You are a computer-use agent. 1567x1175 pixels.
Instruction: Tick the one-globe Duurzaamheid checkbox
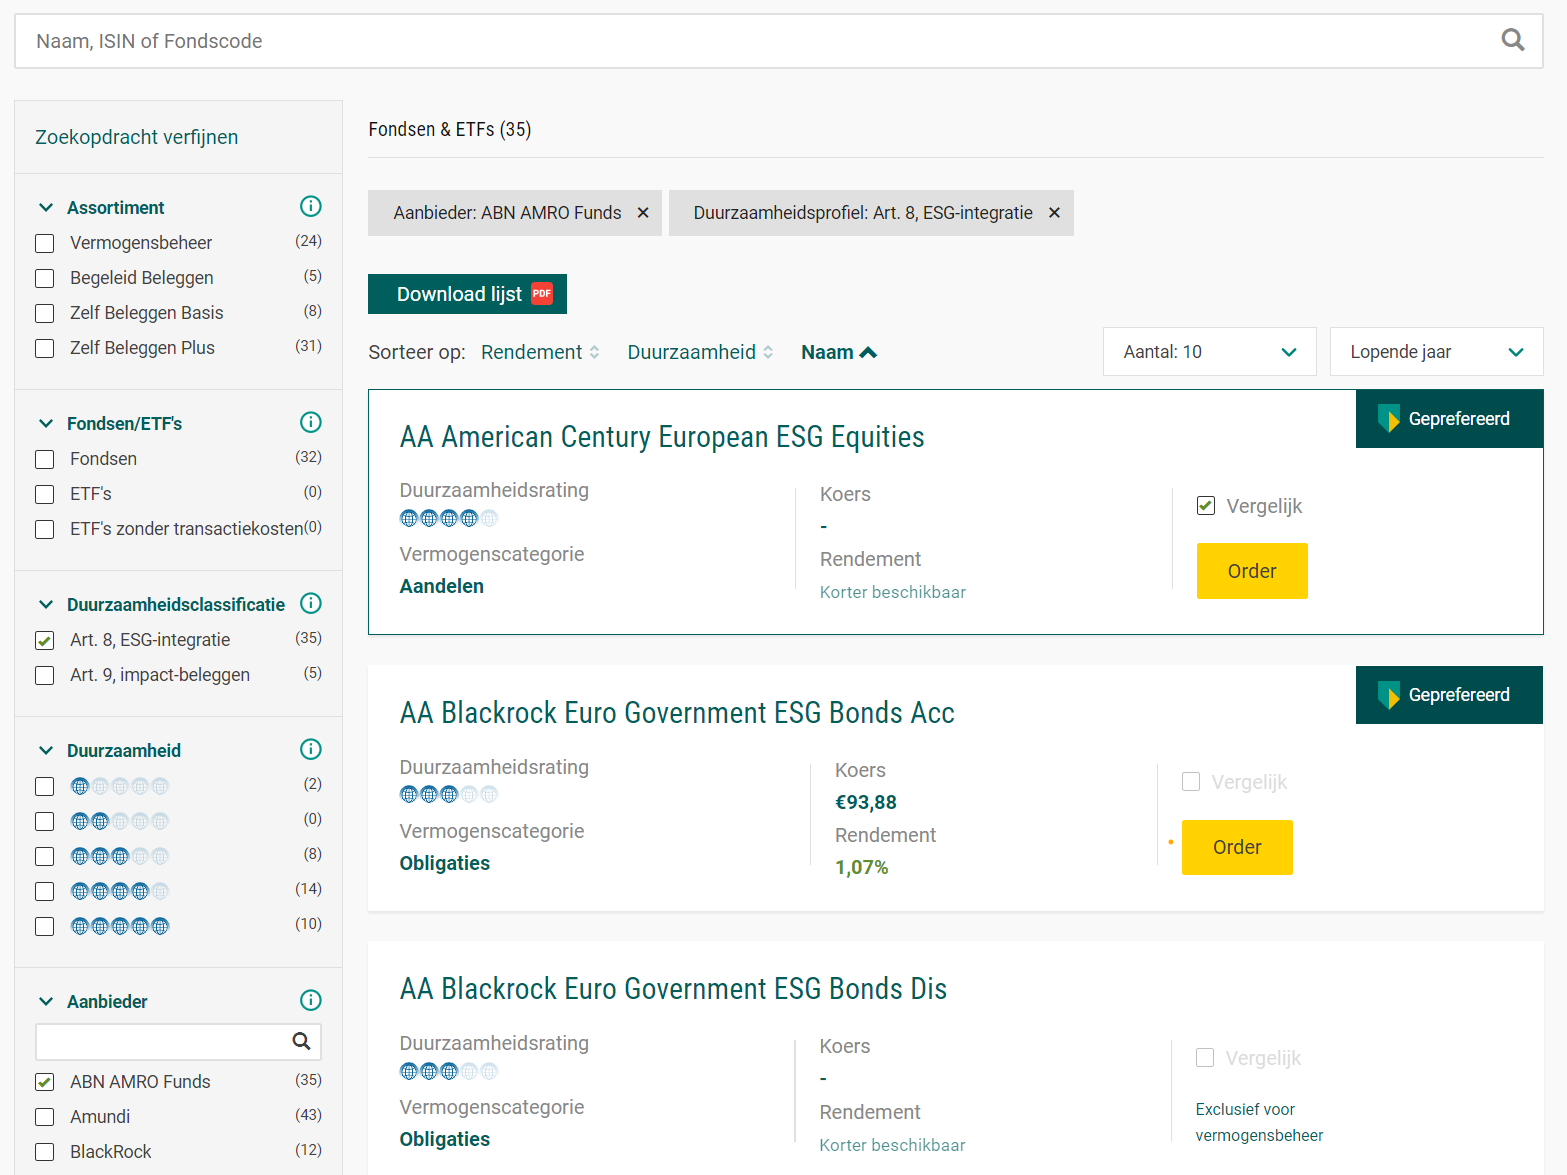pos(44,786)
